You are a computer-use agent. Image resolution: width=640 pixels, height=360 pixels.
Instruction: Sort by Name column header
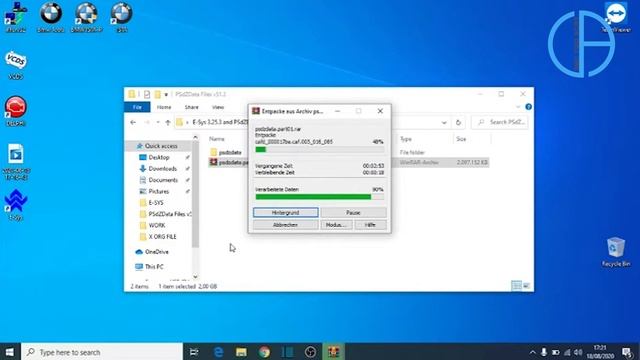pos(217,139)
